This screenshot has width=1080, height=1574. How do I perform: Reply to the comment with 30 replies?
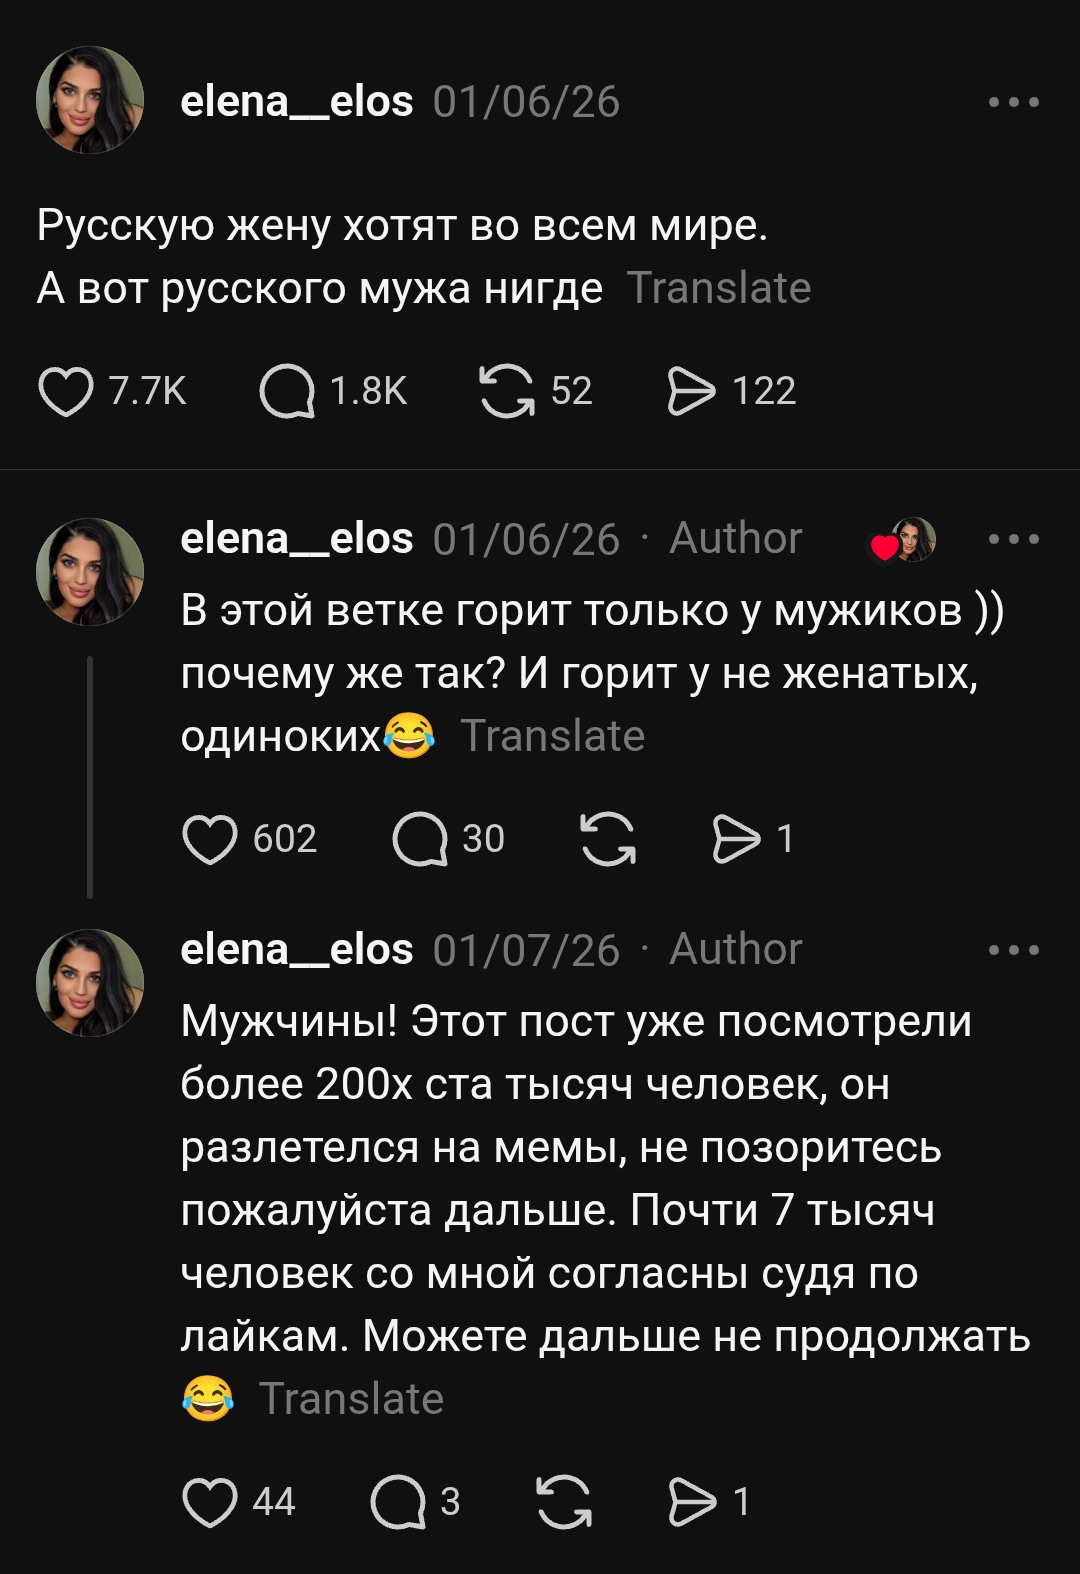coord(420,839)
